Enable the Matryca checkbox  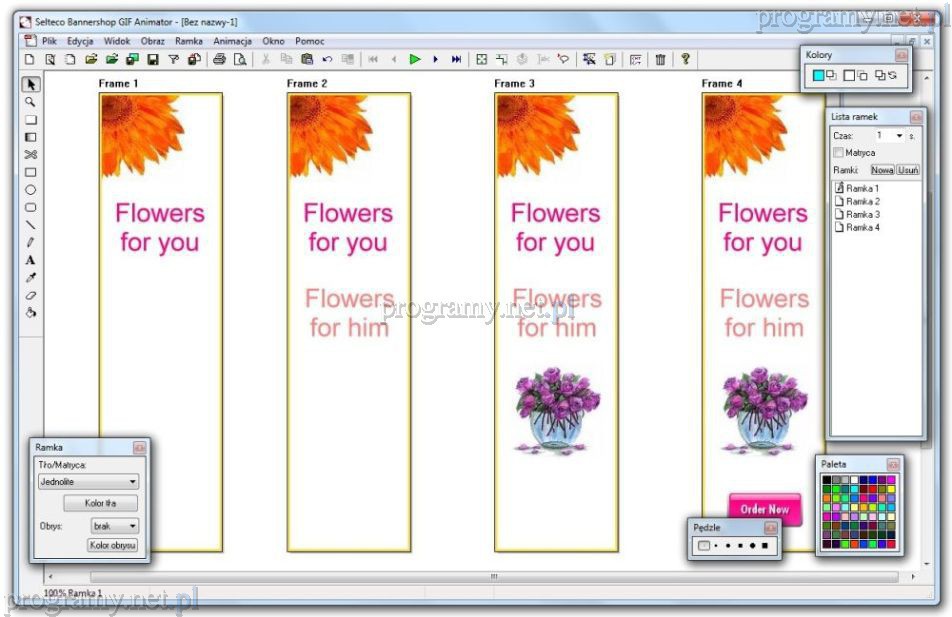838,153
